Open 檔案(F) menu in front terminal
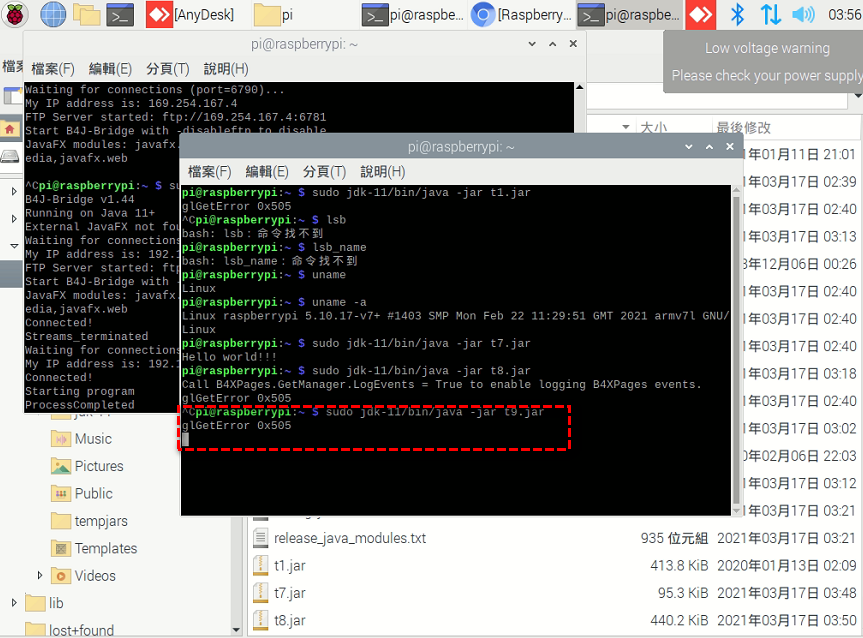Viewport: 863px width, 638px height. click(x=209, y=172)
